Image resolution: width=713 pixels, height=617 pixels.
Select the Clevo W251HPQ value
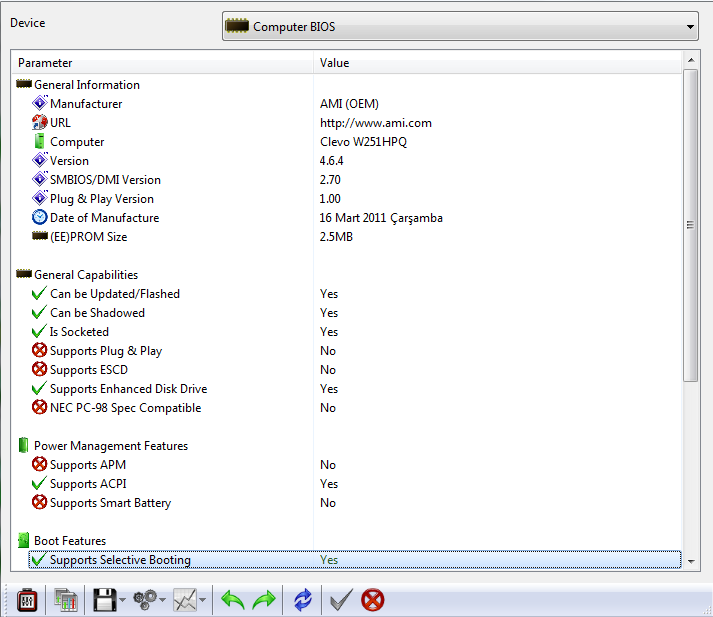pos(363,142)
